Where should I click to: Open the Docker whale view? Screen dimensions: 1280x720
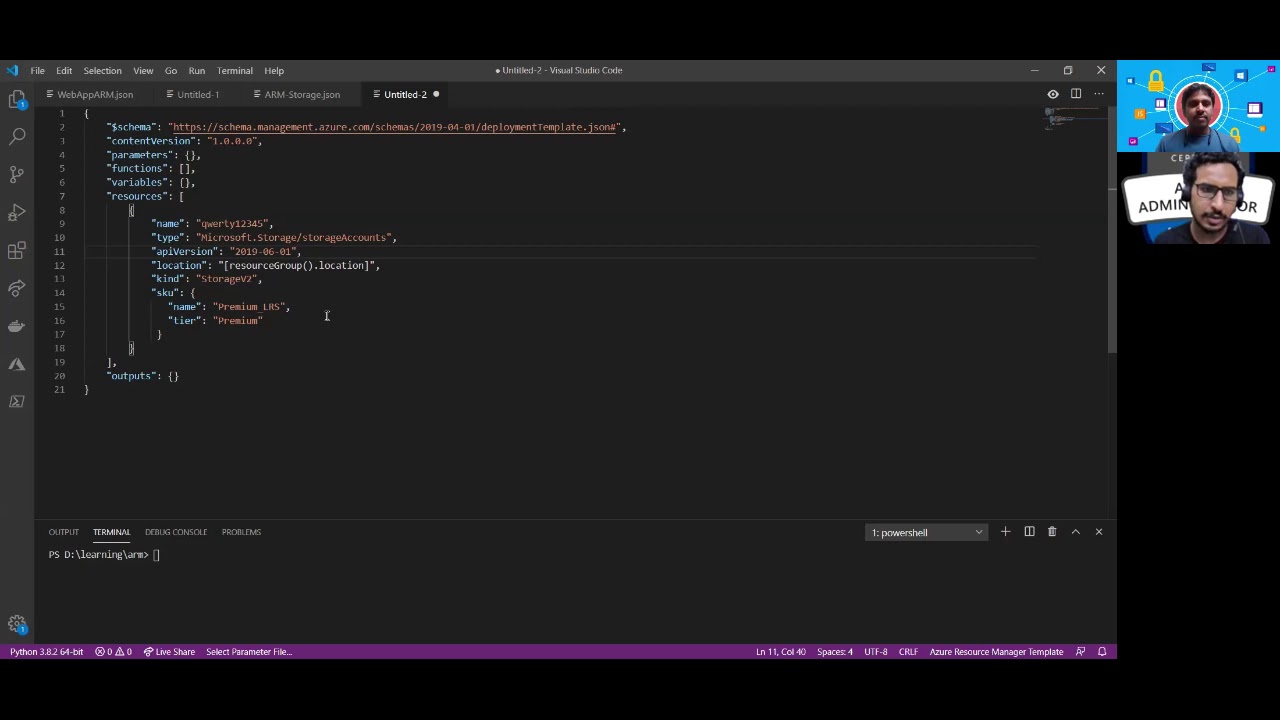pos(17,326)
